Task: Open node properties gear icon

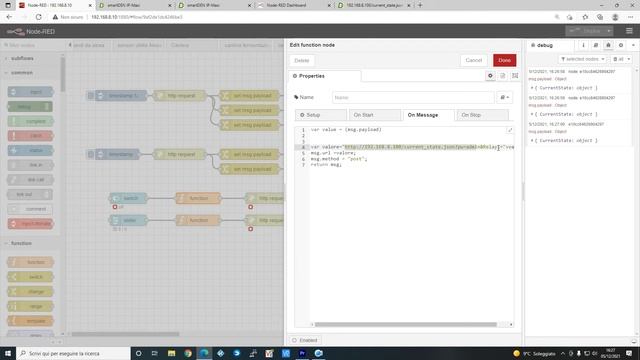Action: (490, 76)
